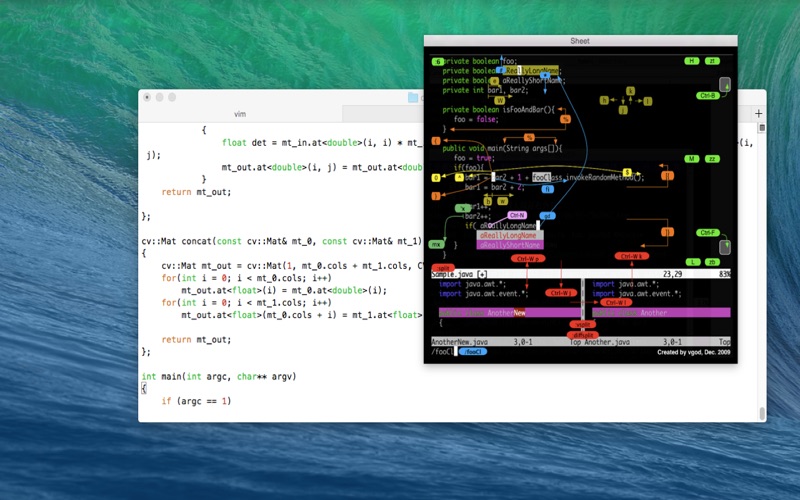Click the page-up scroll icon next to Ctrl-B
800x500 pixels.
click(x=724, y=84)
